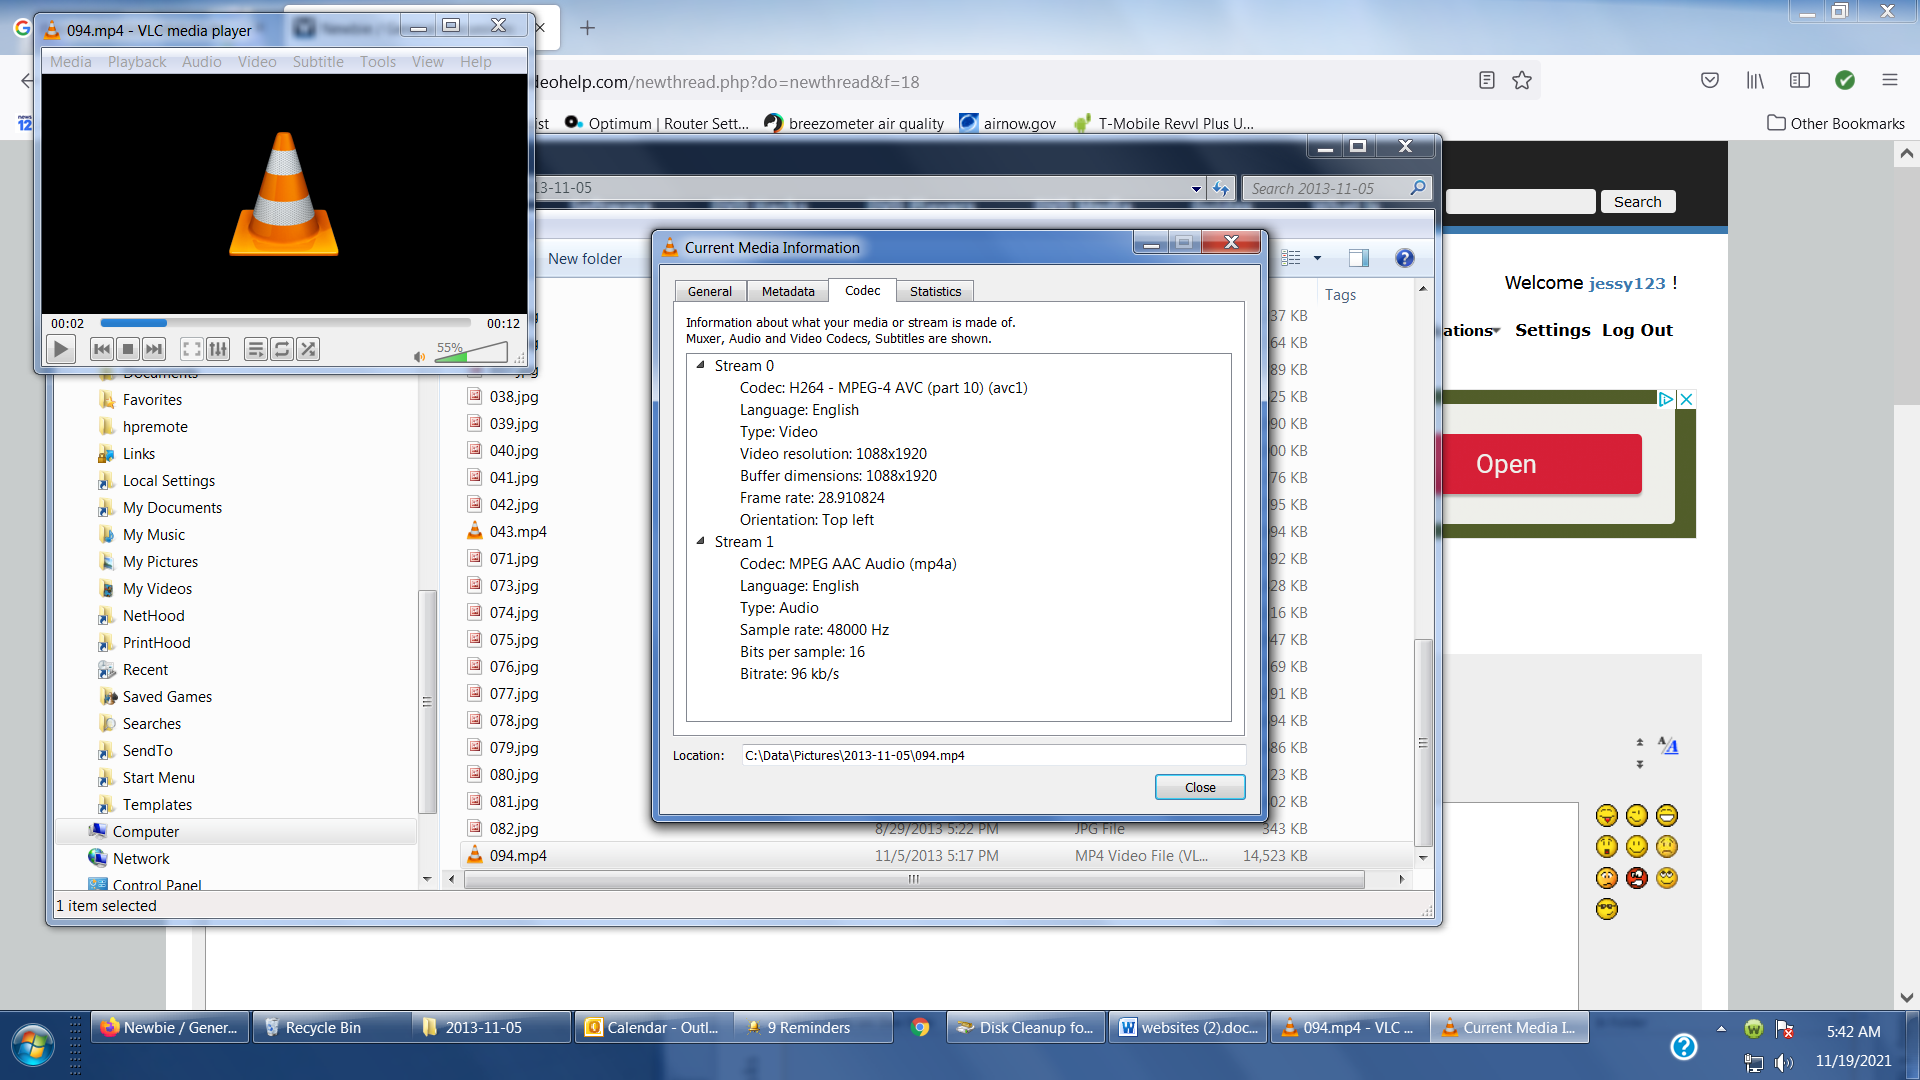Open the Explorer view options dropdown arrow

pos(1317,258)
